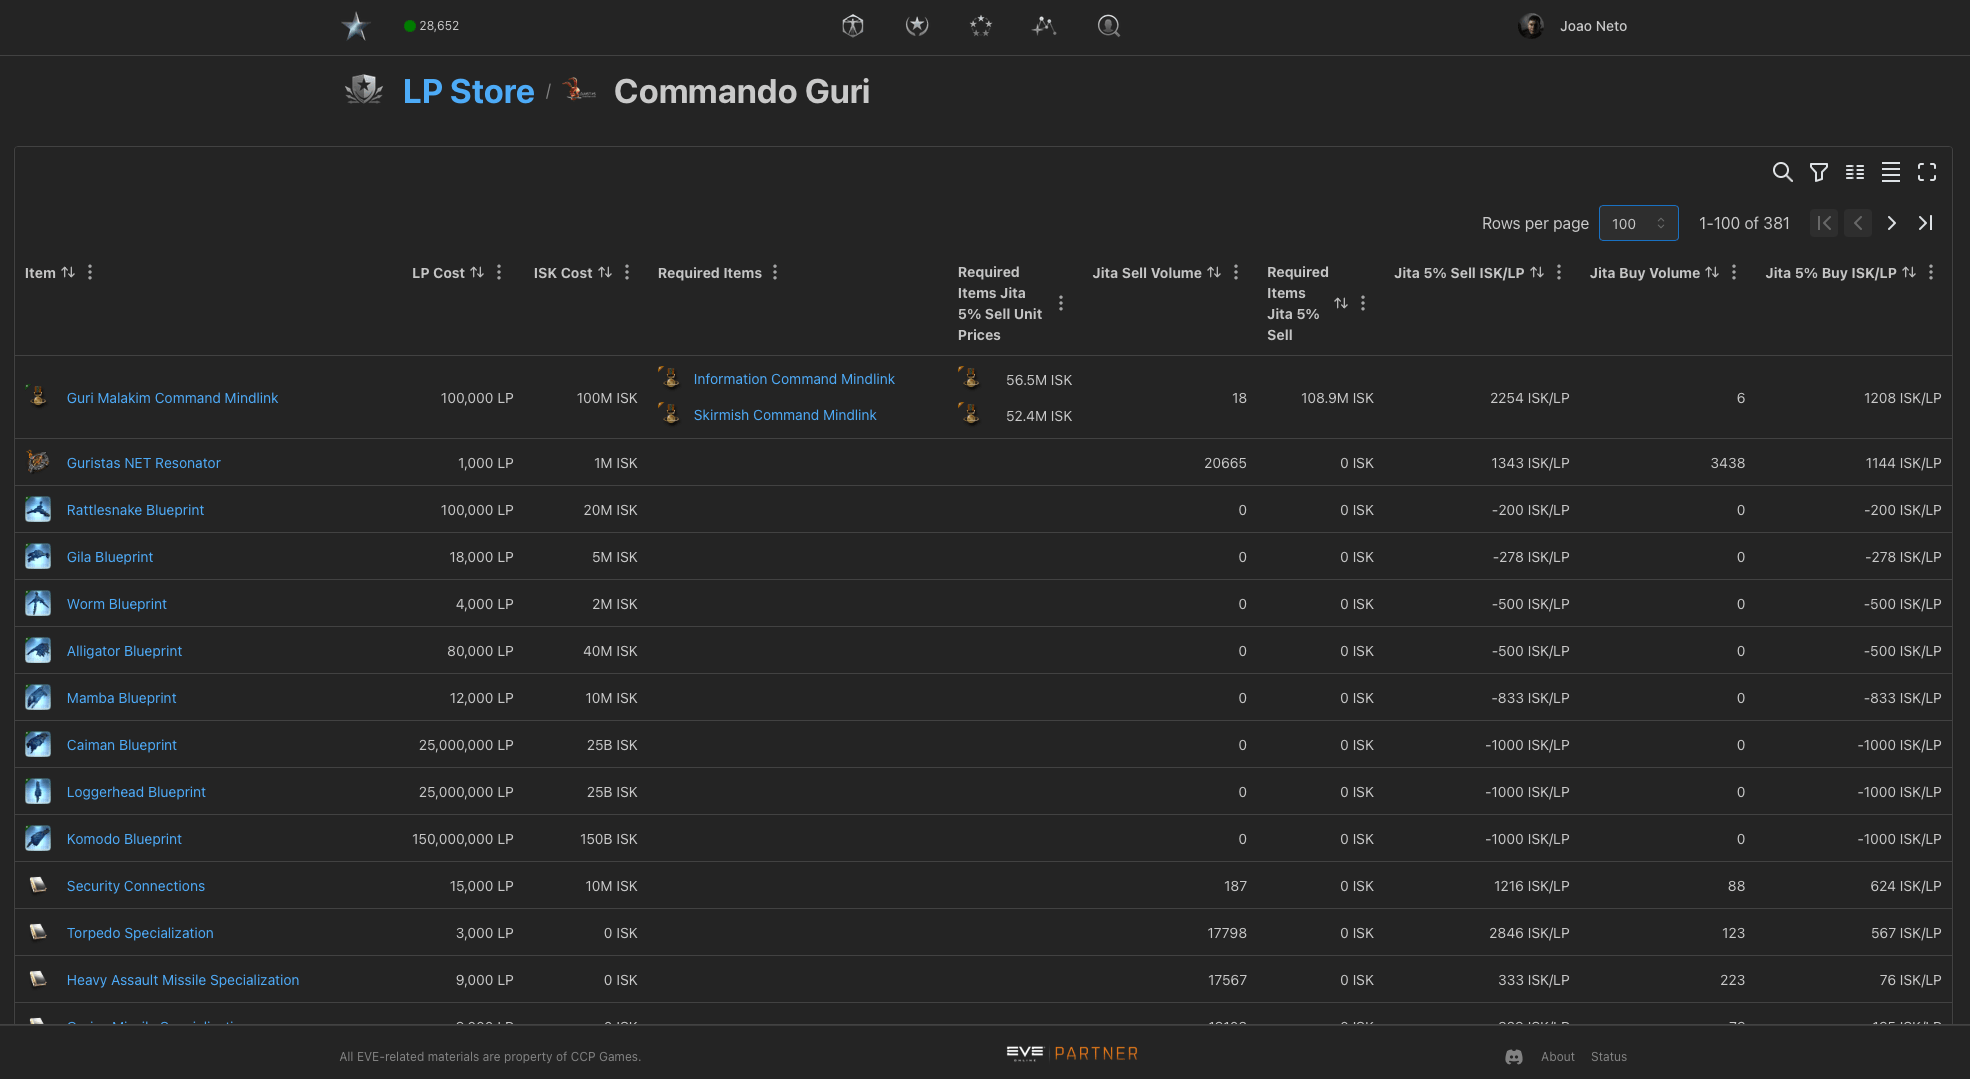1970x1079 pixels.
Task: Open ISK Cost column actions menu
Action: click(627, 272)
